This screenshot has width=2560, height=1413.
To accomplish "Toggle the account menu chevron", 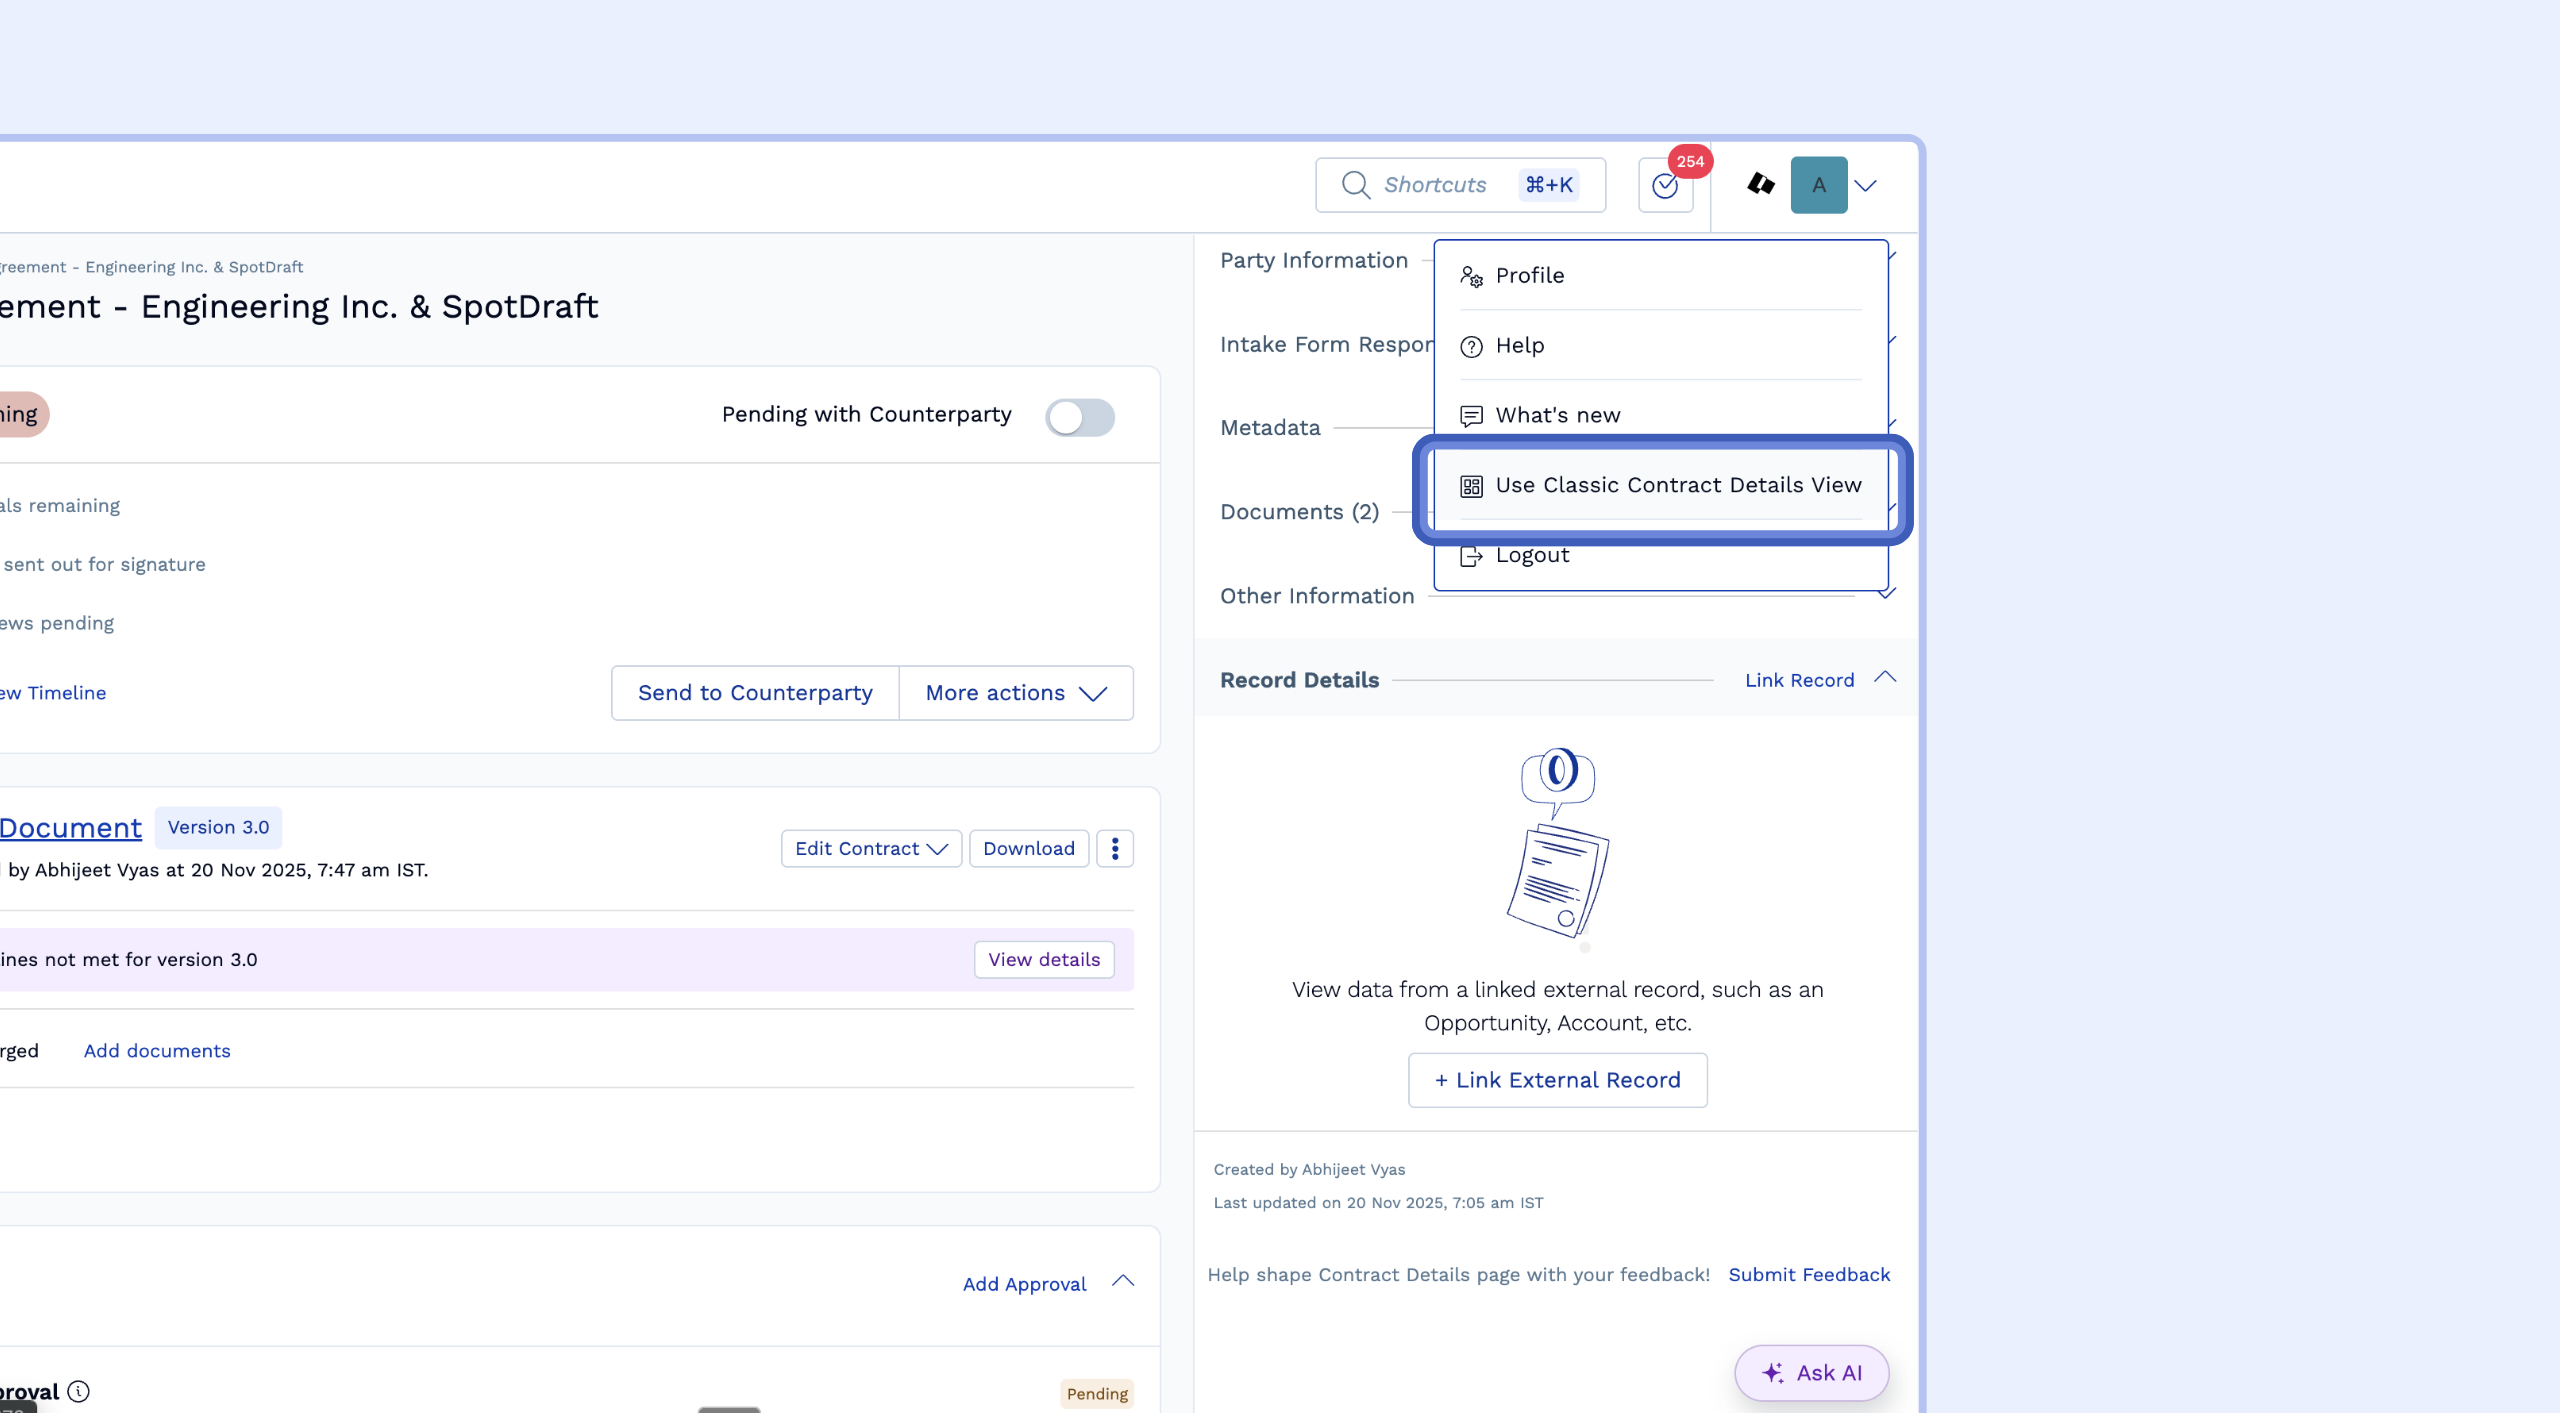I will tap(1865, 185).
